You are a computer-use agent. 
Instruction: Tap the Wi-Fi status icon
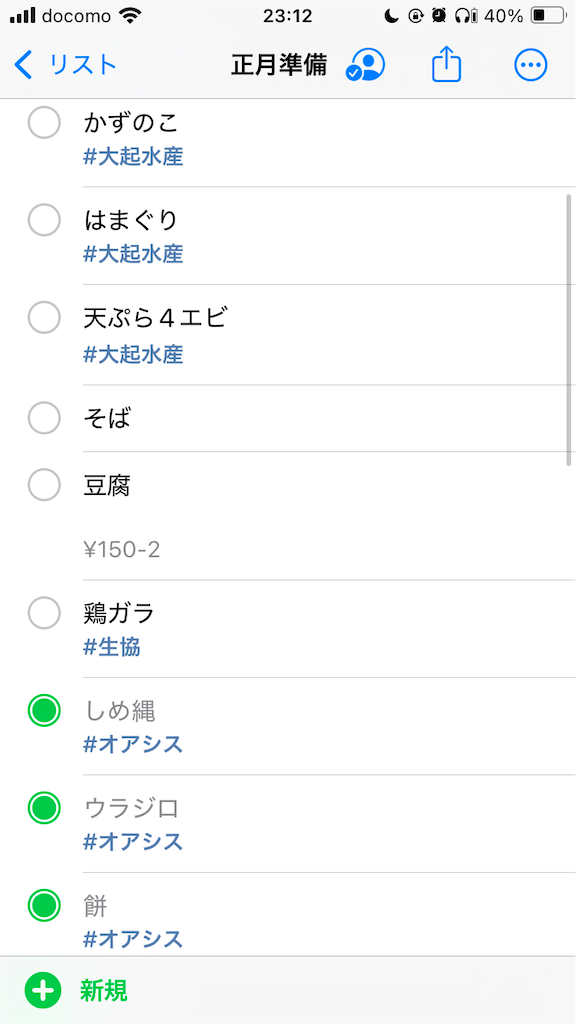[132, 16]
